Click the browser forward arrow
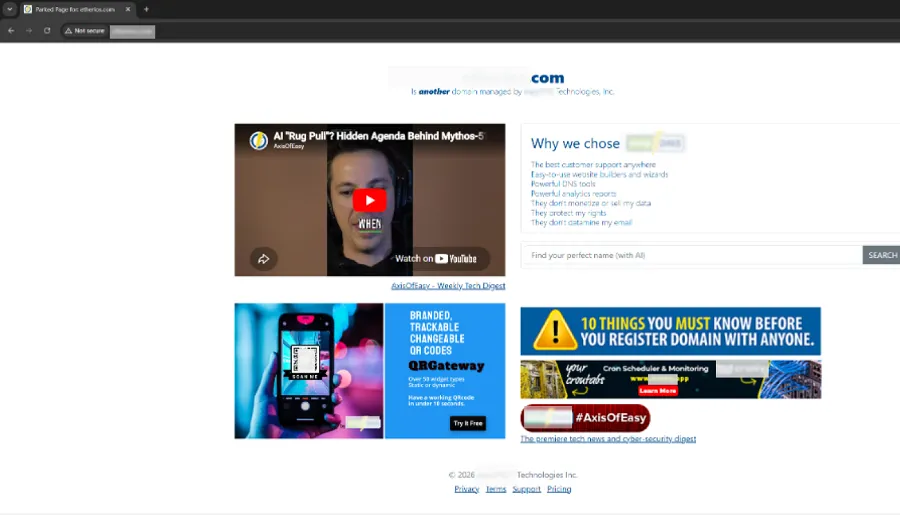Image resolution: width=900 pixels, height=515 pixels. click(x=29, y=31)
